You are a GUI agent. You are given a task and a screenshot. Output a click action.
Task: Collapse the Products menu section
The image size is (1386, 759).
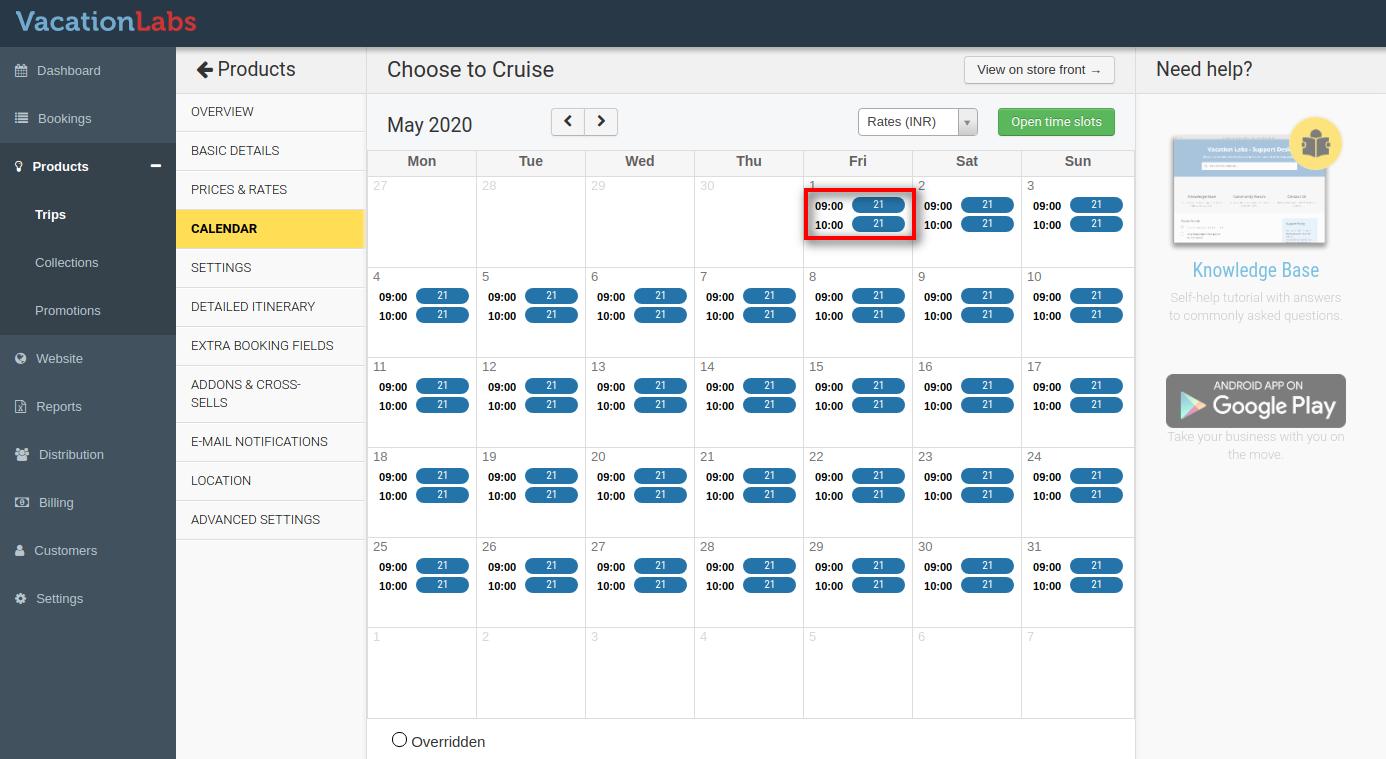click(155, 166)
